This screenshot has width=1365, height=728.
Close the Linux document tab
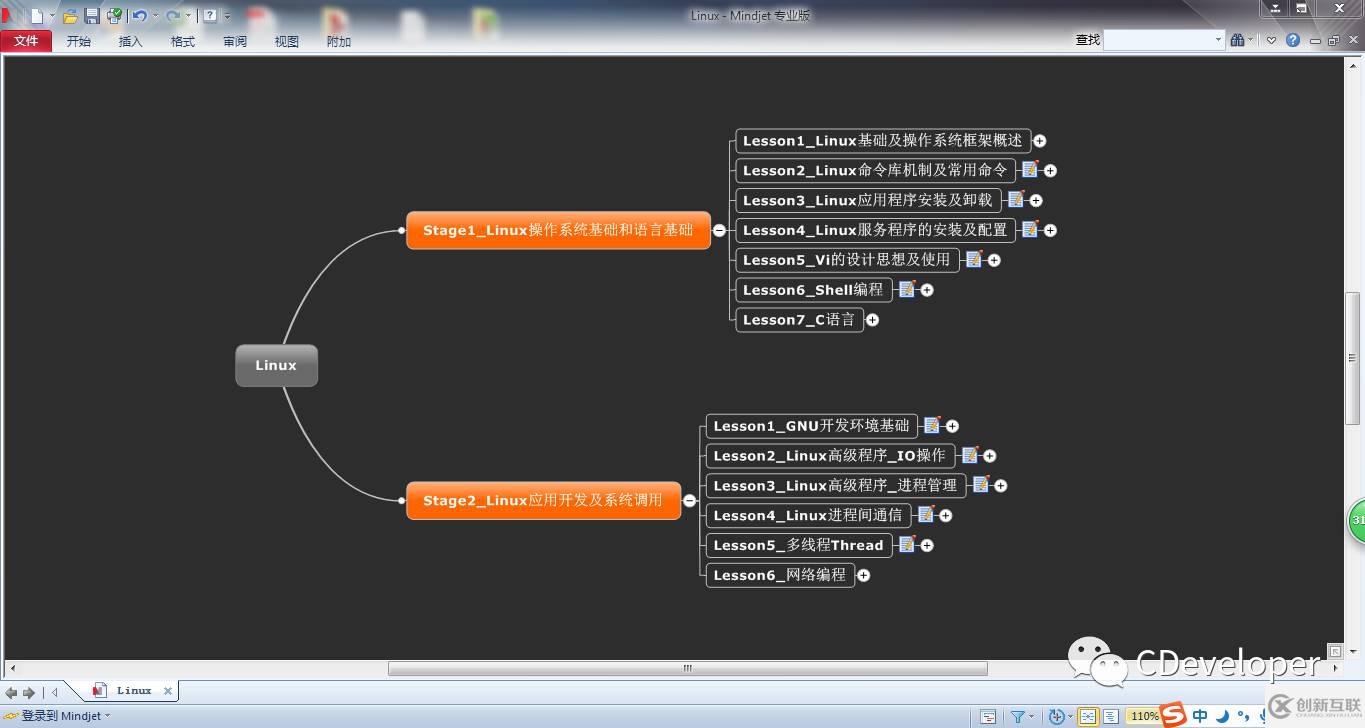[168, 690]
